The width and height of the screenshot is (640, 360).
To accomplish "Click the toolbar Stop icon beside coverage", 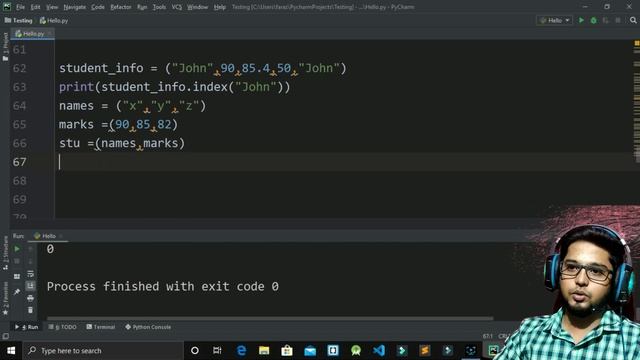I will pyautogui.click(x=618, y=20).
